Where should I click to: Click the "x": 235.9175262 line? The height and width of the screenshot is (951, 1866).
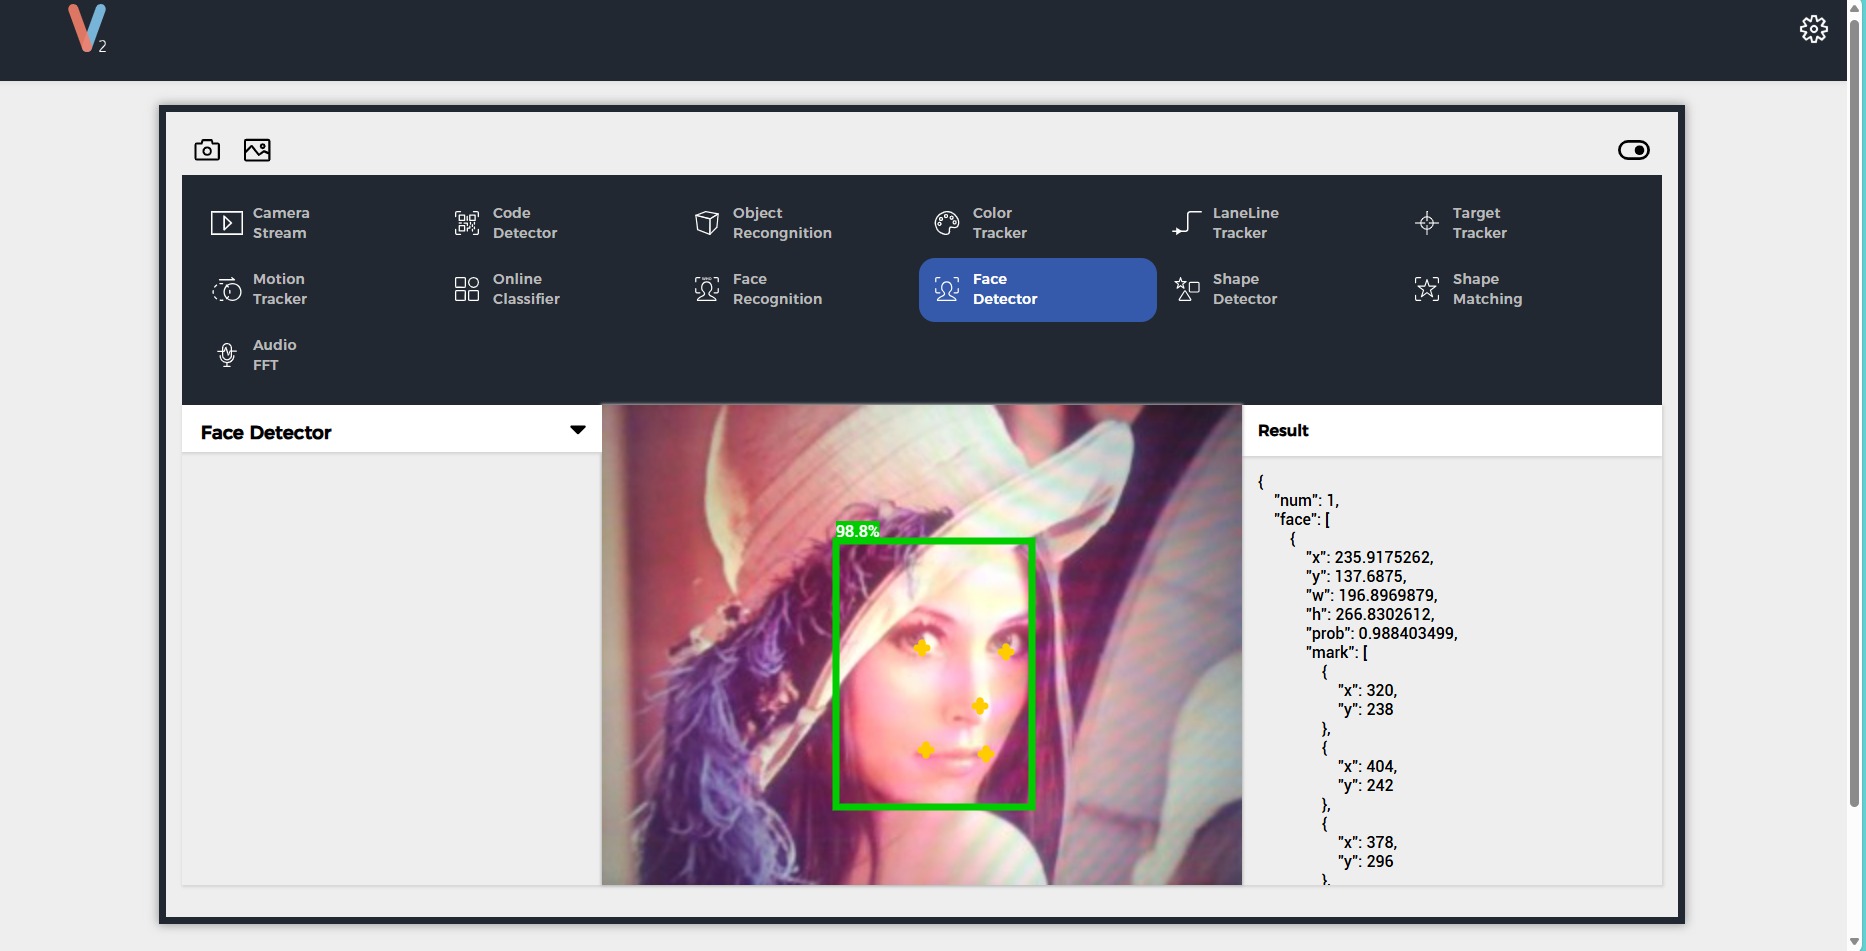click(1370, 557)
